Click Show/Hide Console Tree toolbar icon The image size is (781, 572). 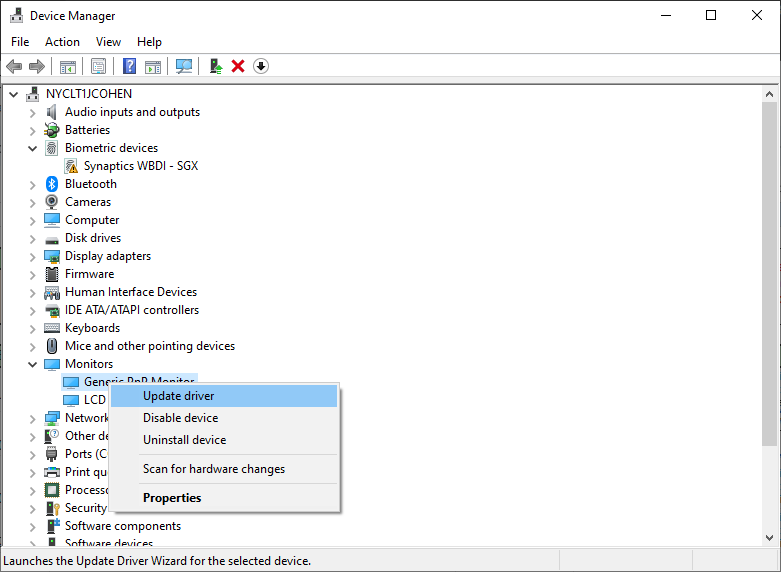68,66
